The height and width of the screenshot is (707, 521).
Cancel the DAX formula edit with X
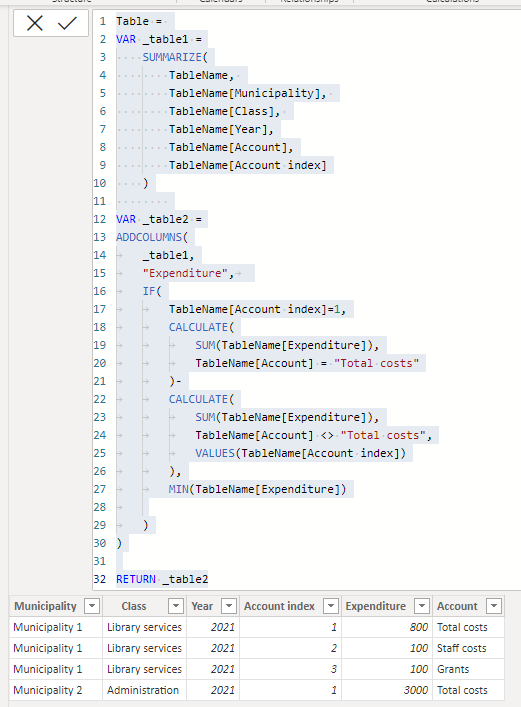tap(35, 23)
